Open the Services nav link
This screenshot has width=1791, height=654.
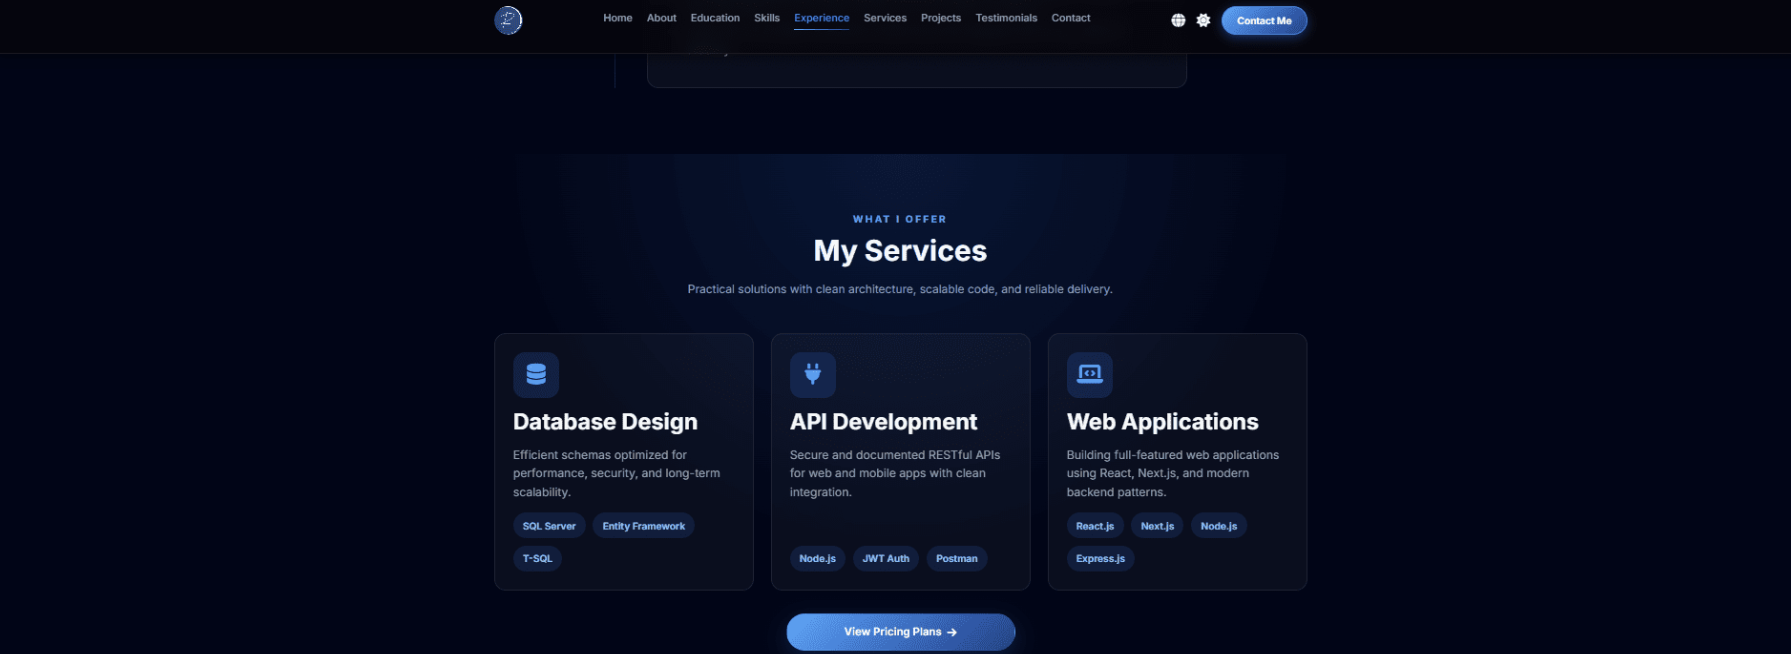point(885,18)
